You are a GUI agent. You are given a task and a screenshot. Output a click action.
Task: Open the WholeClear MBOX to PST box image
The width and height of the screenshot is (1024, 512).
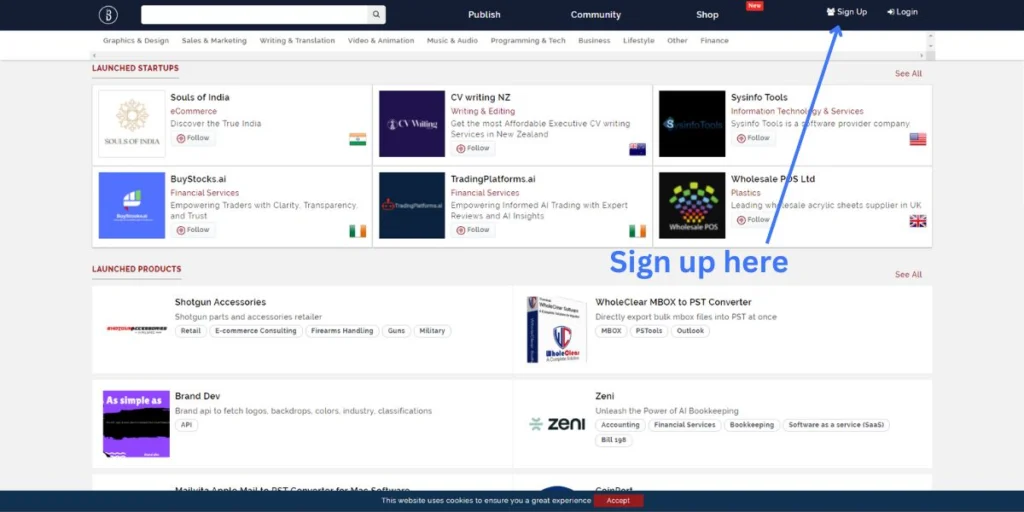(x=556, y=330)
